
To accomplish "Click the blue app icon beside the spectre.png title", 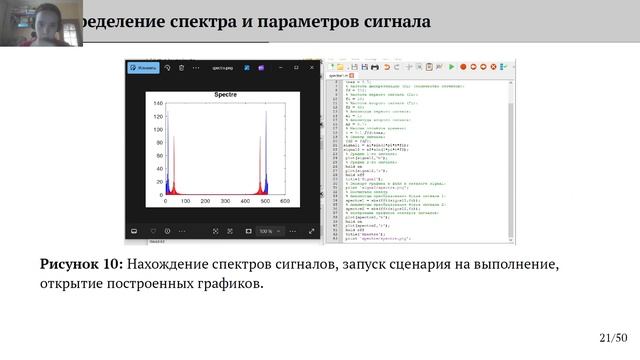I will [x=247, y=68].
